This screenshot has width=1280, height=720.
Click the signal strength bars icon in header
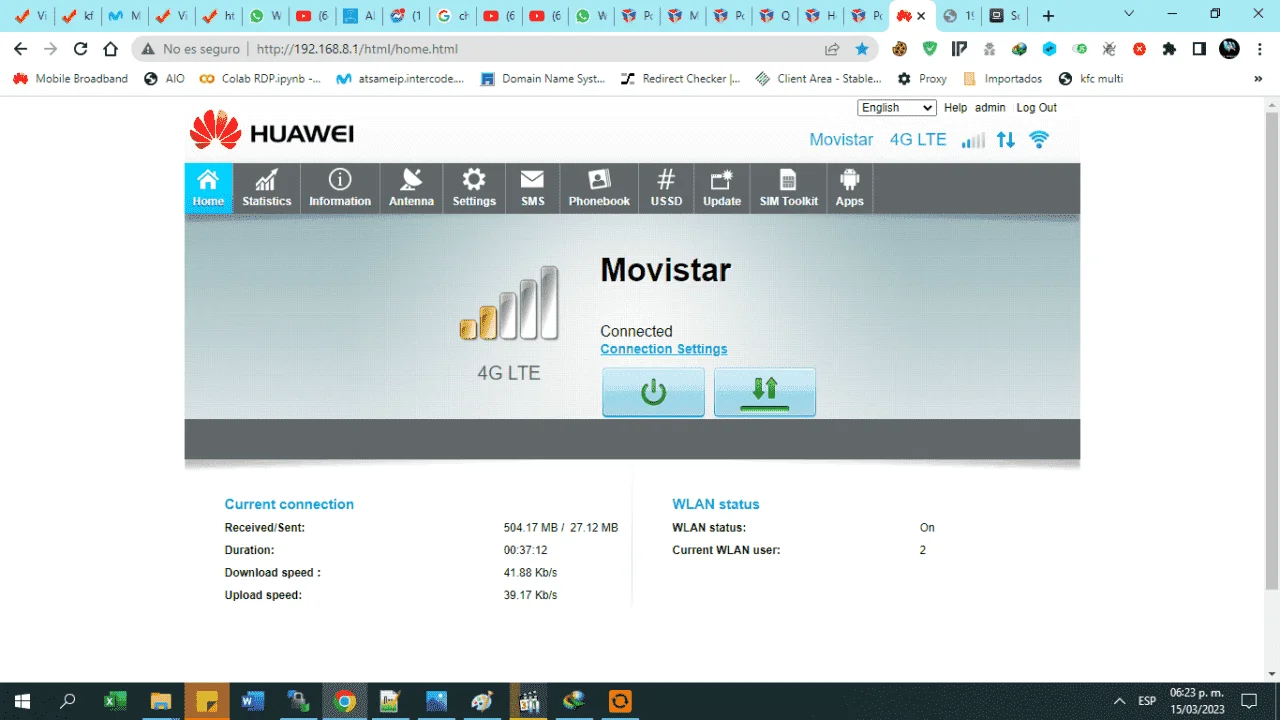pos(973,140)
